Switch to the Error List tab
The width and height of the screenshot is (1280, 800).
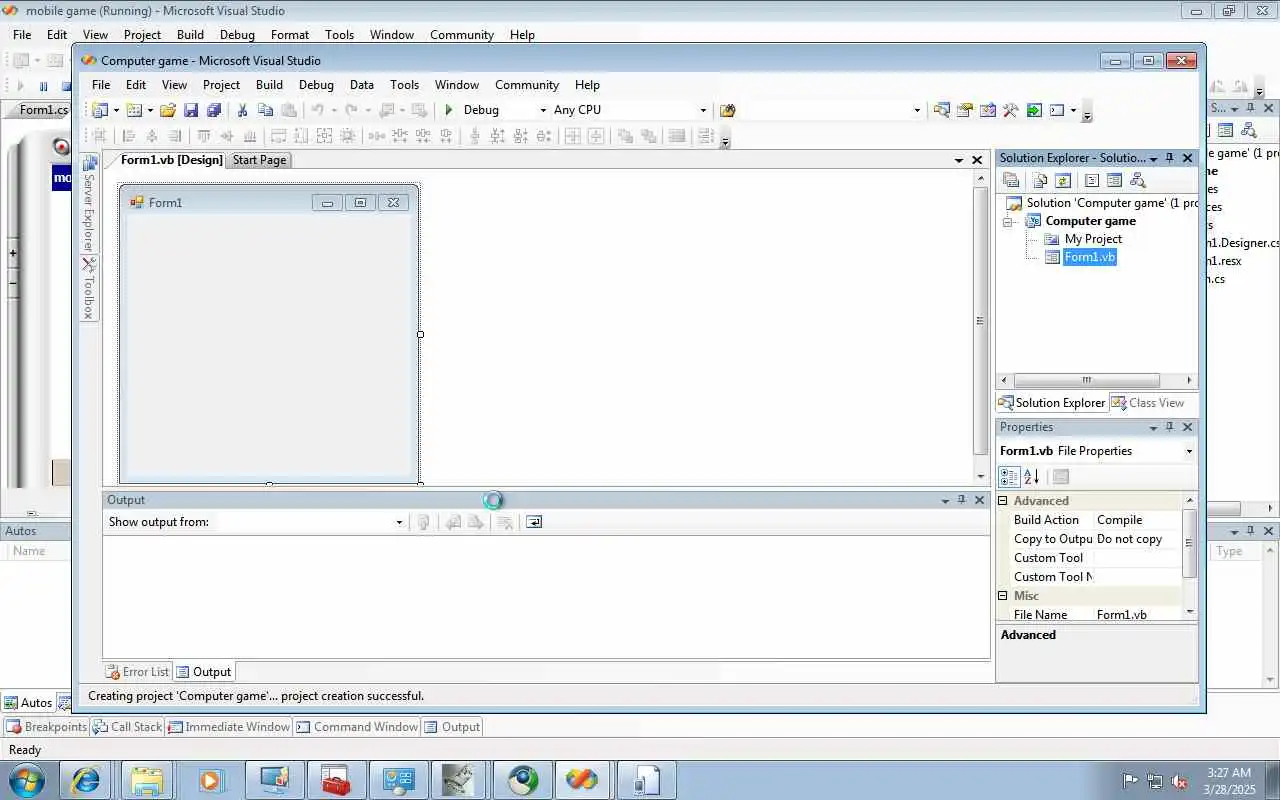(138, 672)
